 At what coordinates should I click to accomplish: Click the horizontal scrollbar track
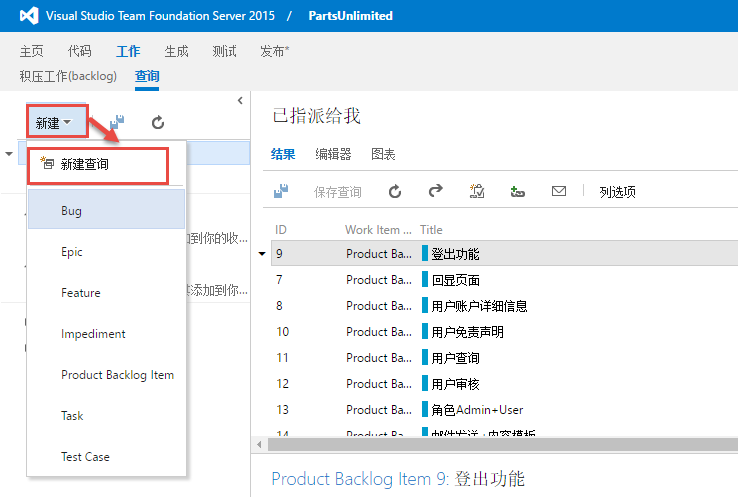tap(503, 444)
